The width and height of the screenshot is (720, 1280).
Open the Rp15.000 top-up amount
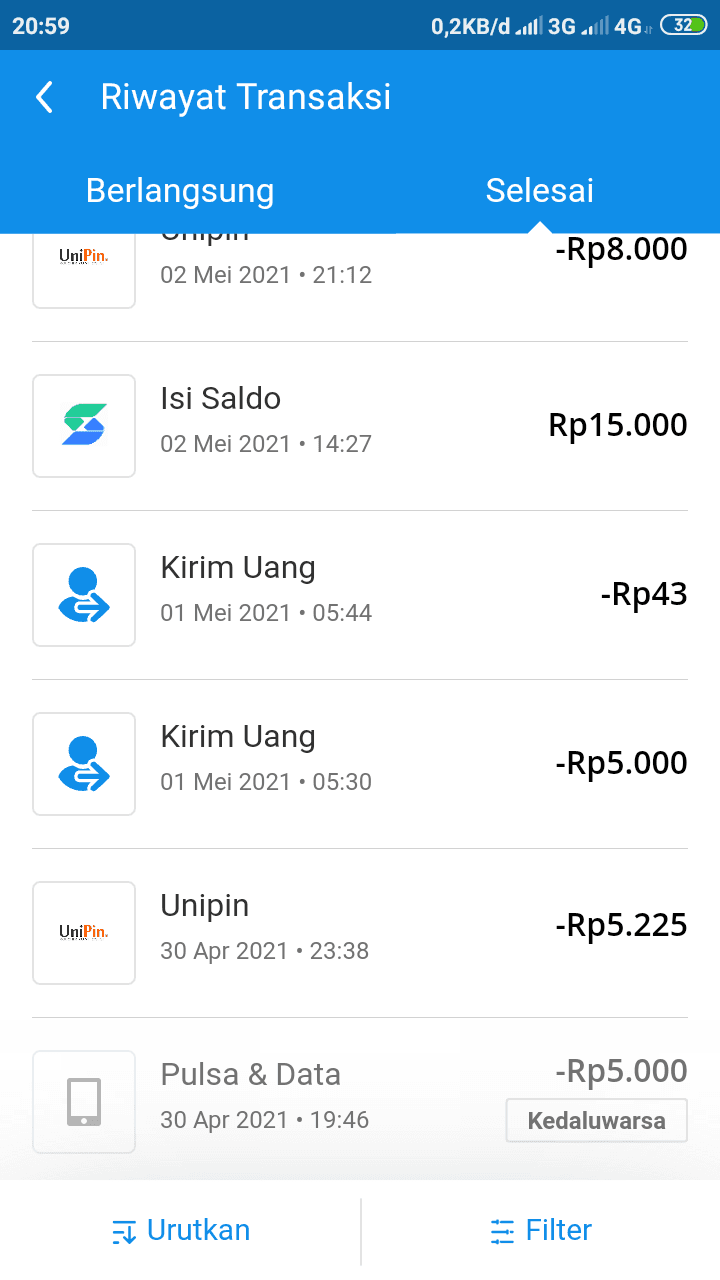(617, 425)
